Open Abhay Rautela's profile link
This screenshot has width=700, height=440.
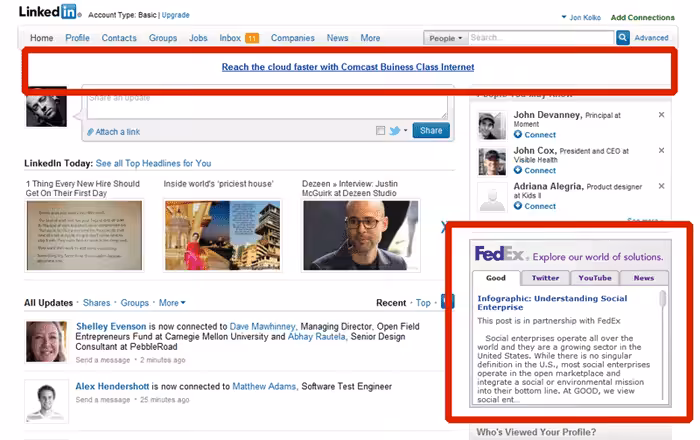coord(317,336)
